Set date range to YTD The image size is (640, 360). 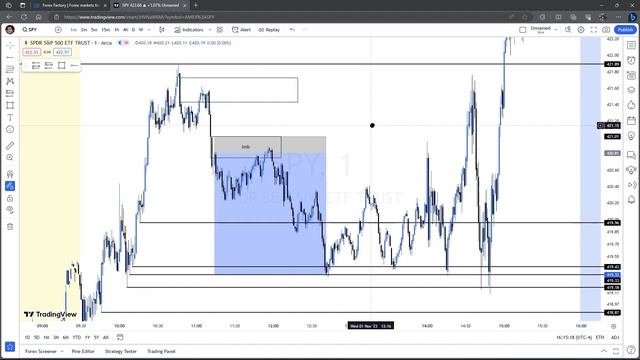77,338
